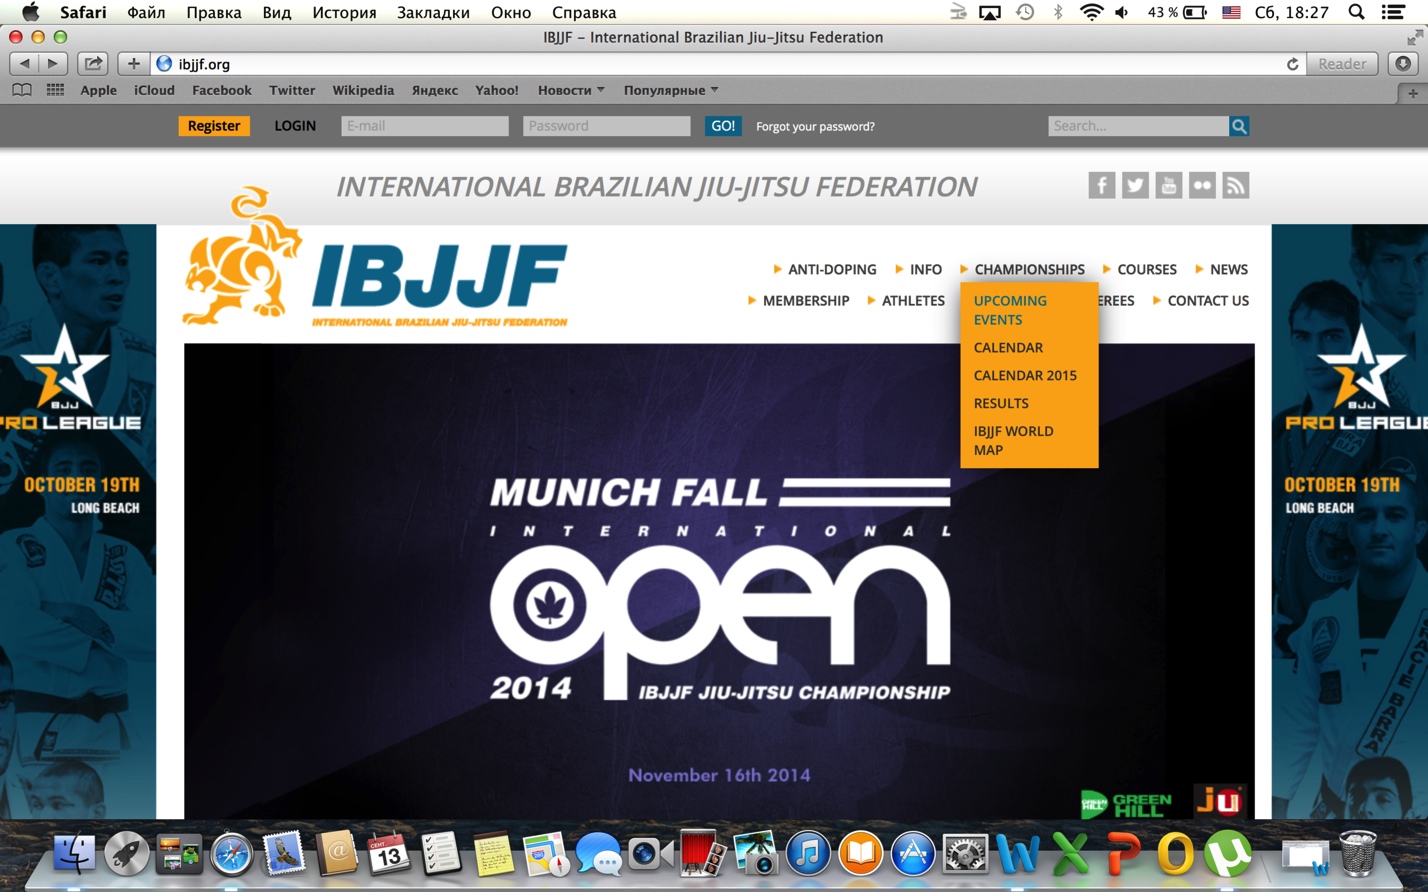
Task: Click the orange Register button
Action: pos(214,126)
